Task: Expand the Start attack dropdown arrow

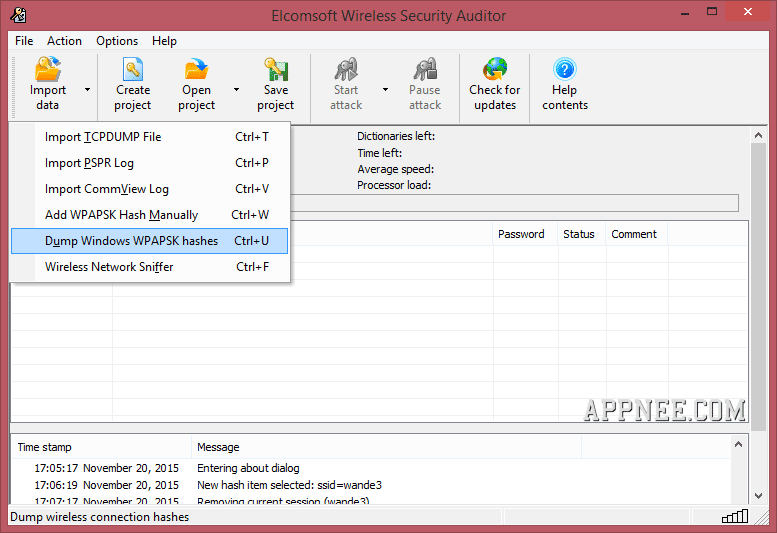Action: [x=385, y=90]
